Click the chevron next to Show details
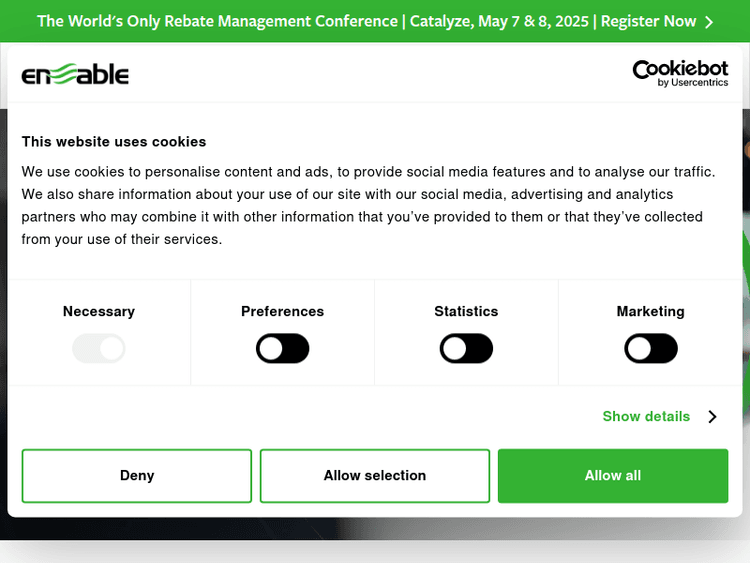 coord(712,417)
